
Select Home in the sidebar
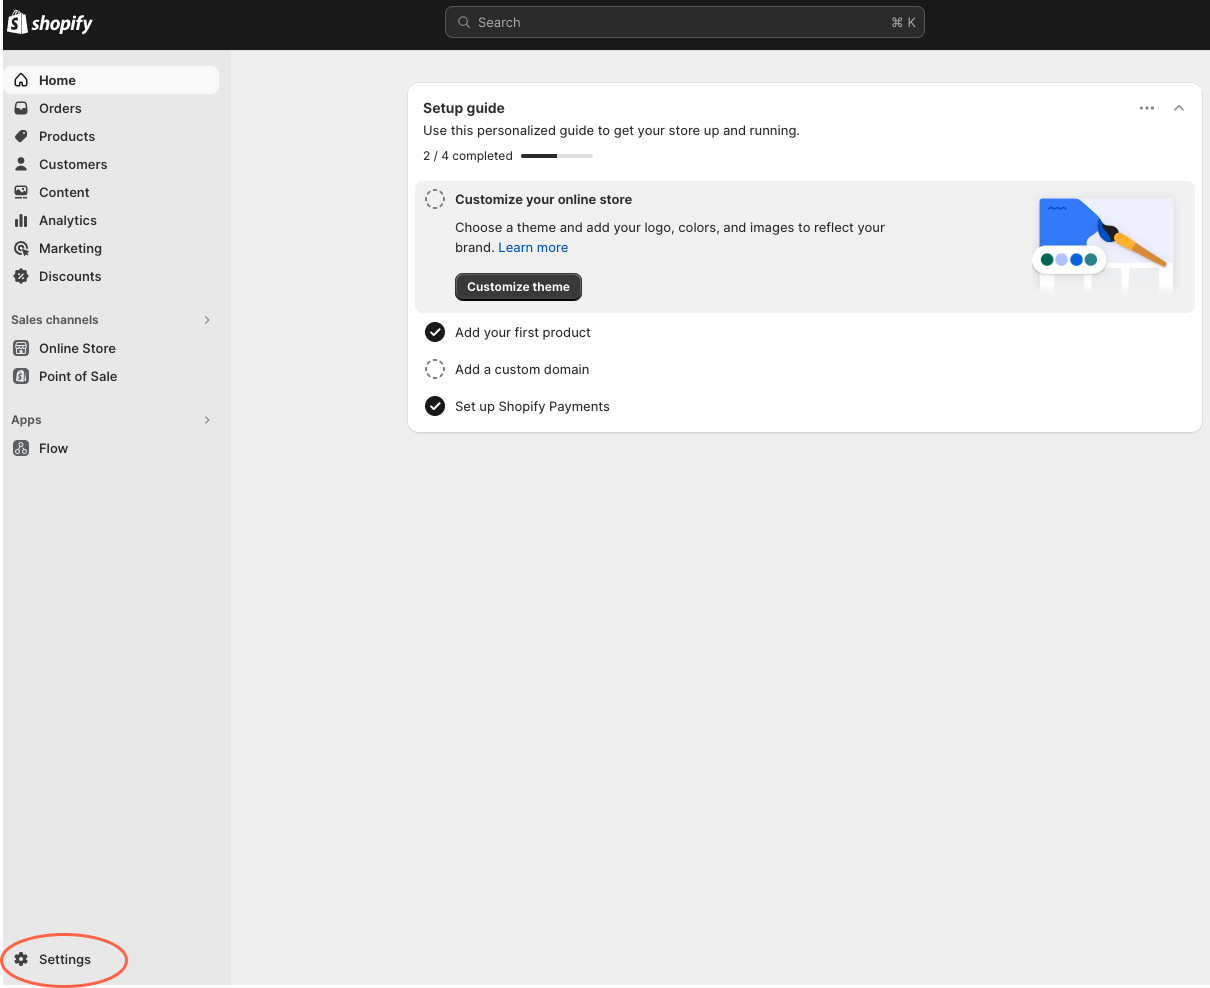57,80
